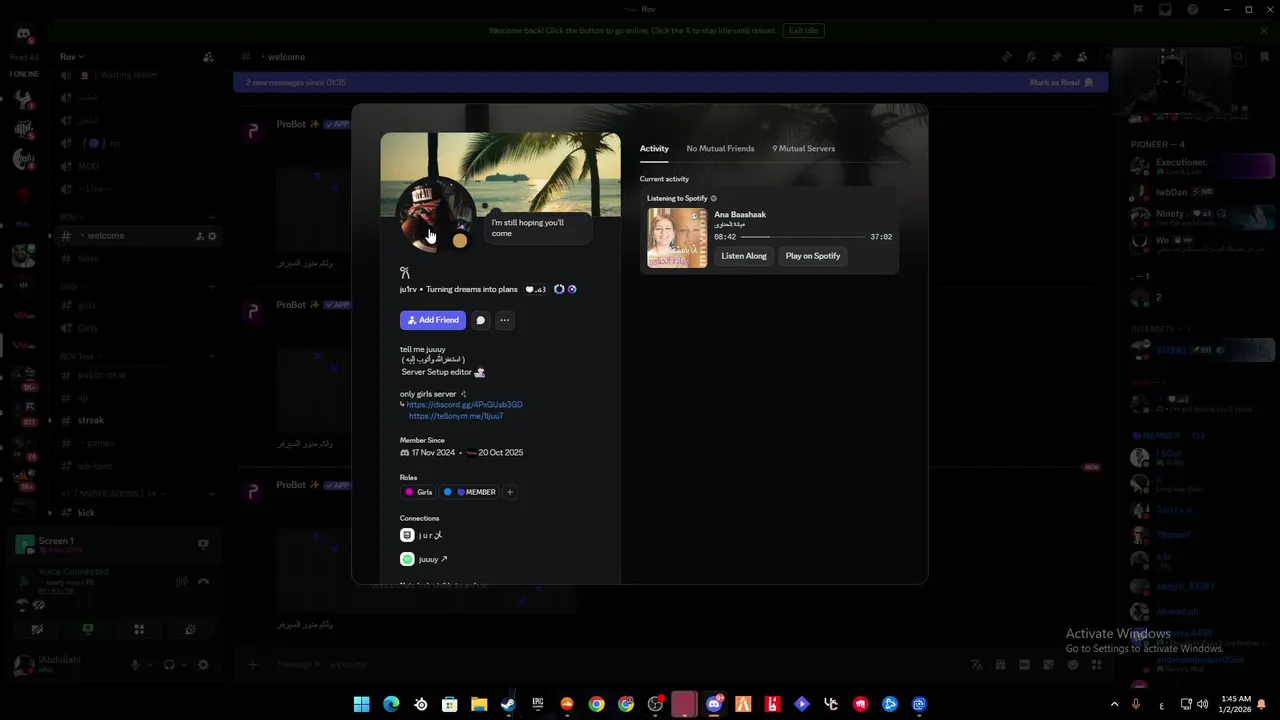Open the tellonym.me link in bio
This screenshot has height=720, width=1280.
[x=456, y=416]
